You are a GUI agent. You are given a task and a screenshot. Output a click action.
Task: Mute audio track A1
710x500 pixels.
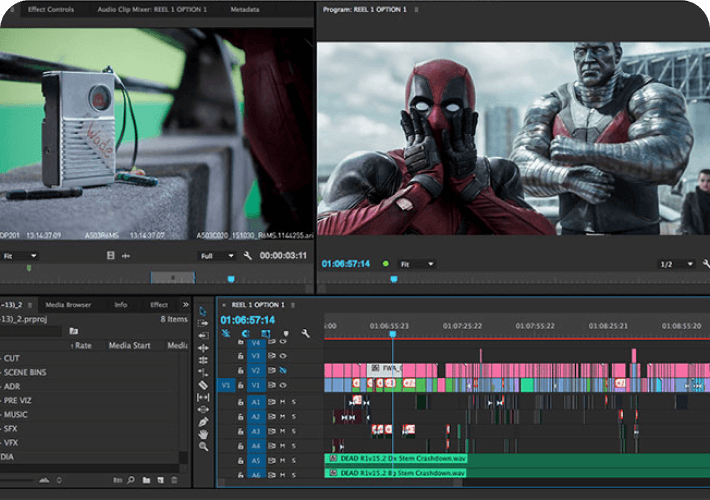point(283,402)
